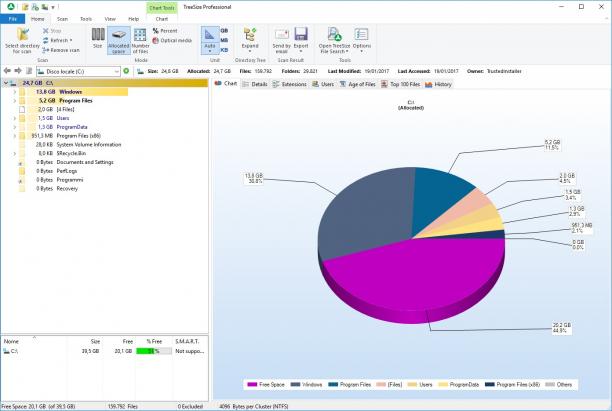The width and height of the screenshot is (612, 411).
Task: Open the Options dialog
Action: 361,41
